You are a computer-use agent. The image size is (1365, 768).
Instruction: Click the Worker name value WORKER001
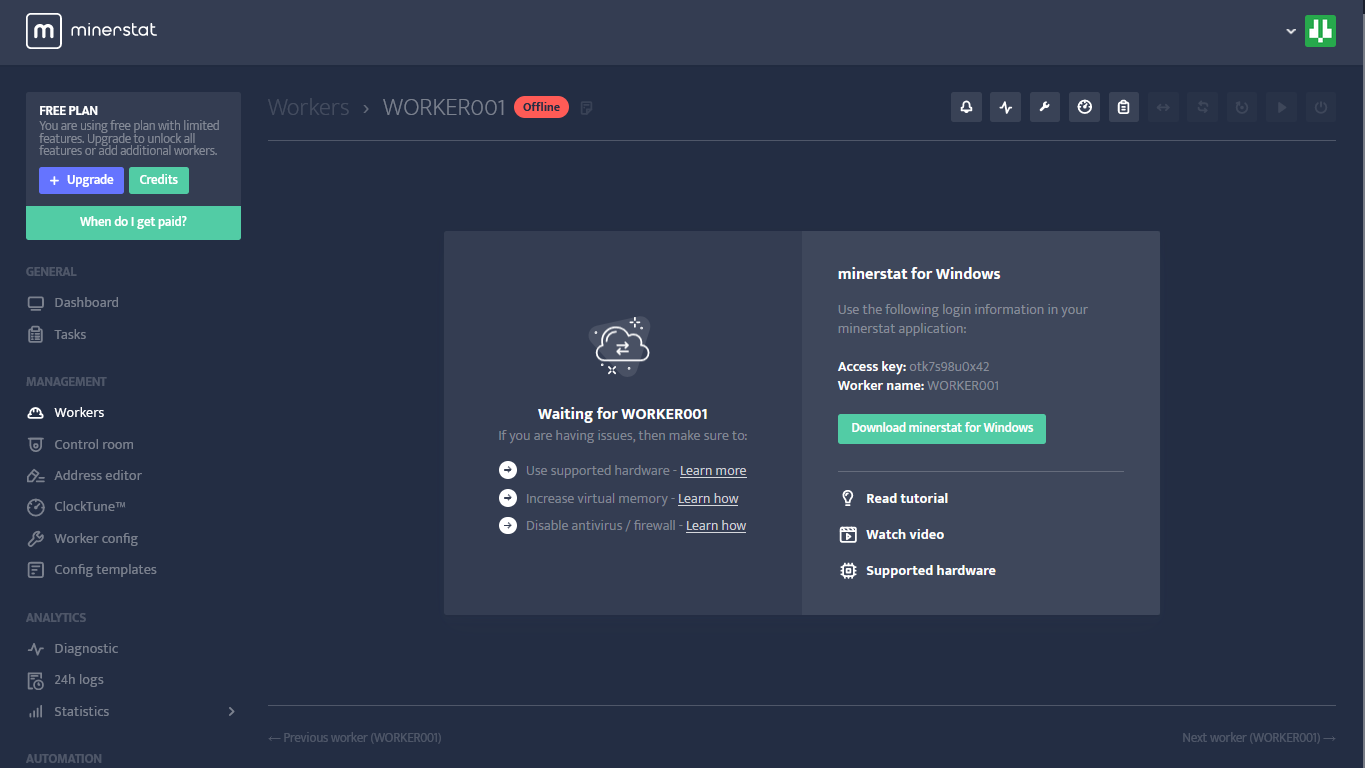pos(963,386)
